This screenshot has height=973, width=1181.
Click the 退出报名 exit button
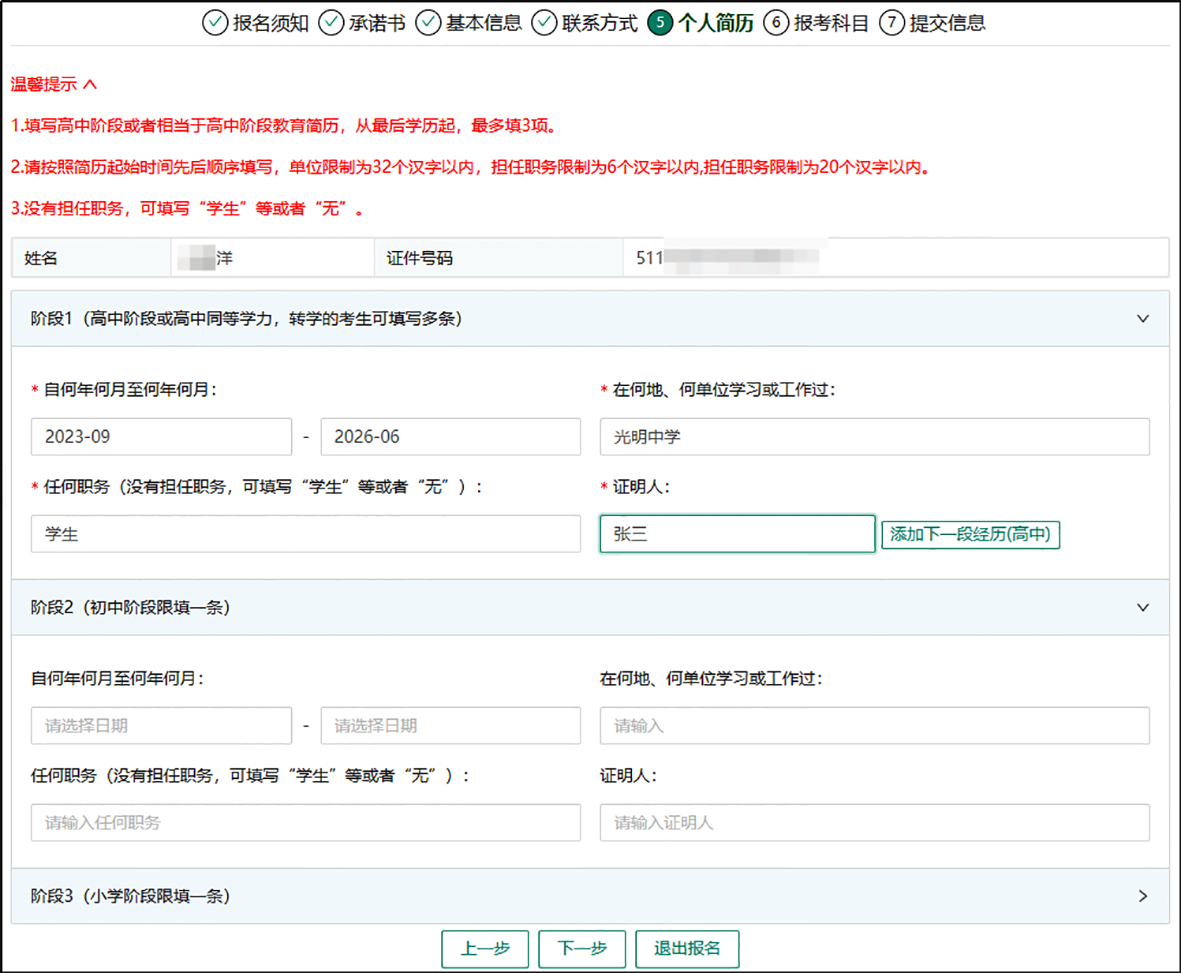click(687, 949)
